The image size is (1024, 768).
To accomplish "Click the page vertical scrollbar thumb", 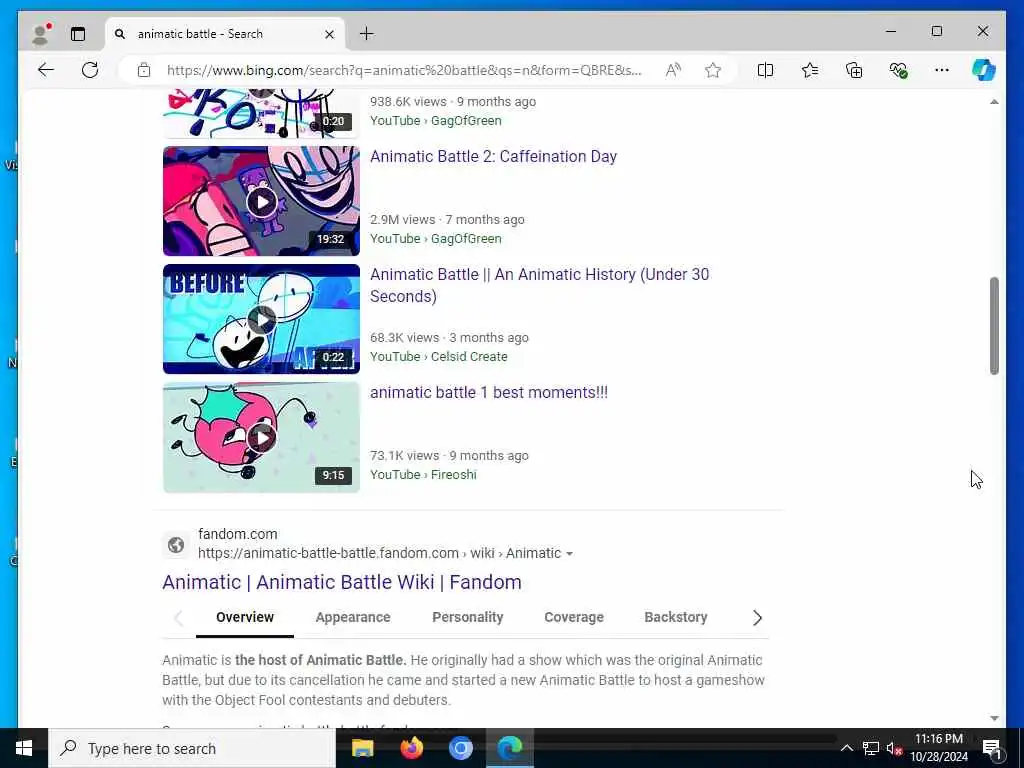I will [x=994, y=326].
